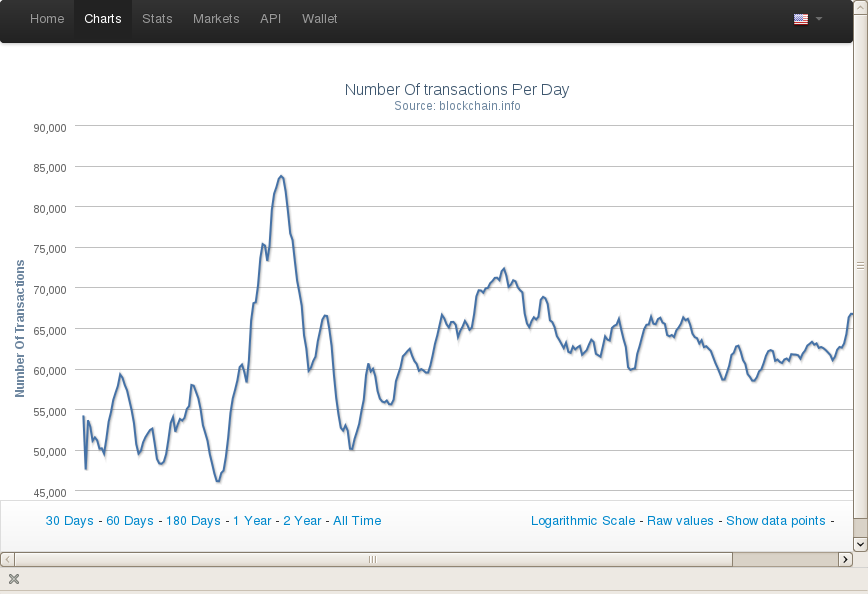The image size is (868, 594).
Task: Open the Stats nav item
Action: [x=157, y=19]
